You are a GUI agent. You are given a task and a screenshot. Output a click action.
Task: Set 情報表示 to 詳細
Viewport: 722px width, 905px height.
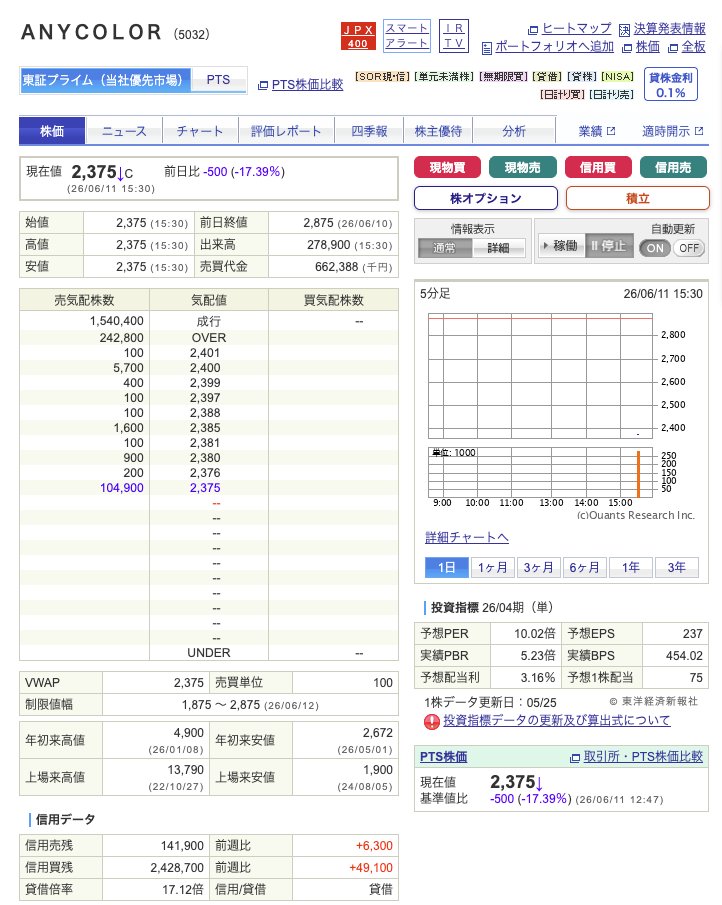click(x=499, y=248)
